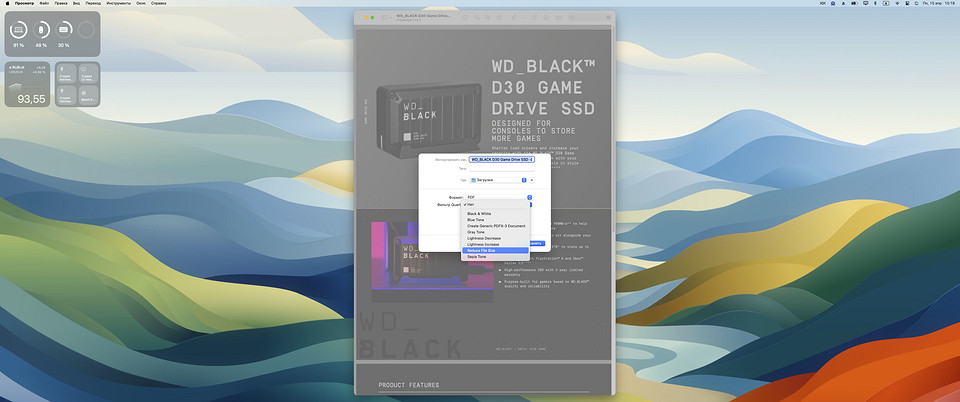This screenshot has width=960, height=402.
Task: Select the checked 'Нет' filter option
Action: tap(495, 204)
